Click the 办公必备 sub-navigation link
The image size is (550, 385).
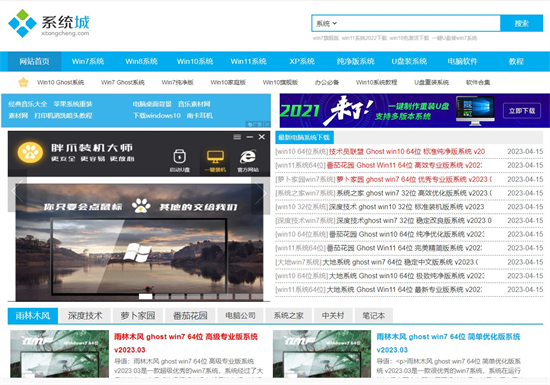[x=327, y=82]
